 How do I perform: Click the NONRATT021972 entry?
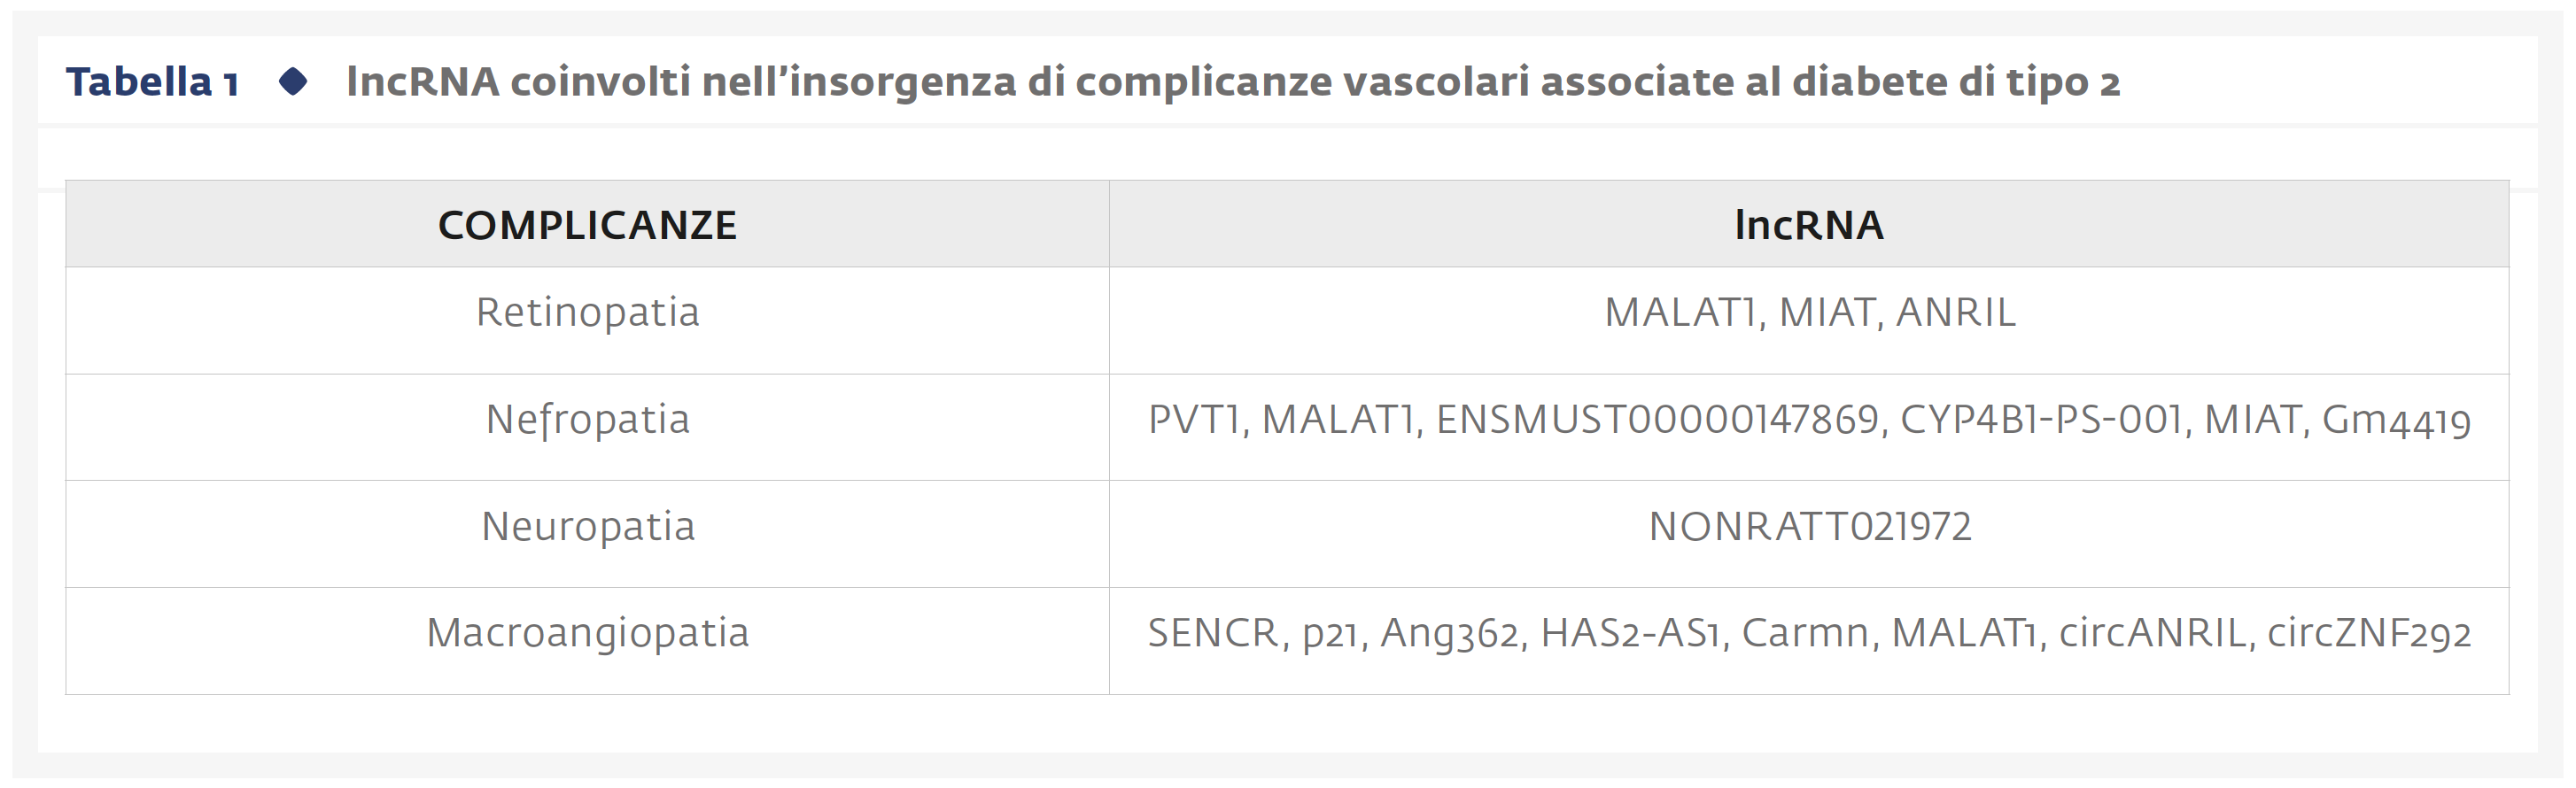(1809, 527)
